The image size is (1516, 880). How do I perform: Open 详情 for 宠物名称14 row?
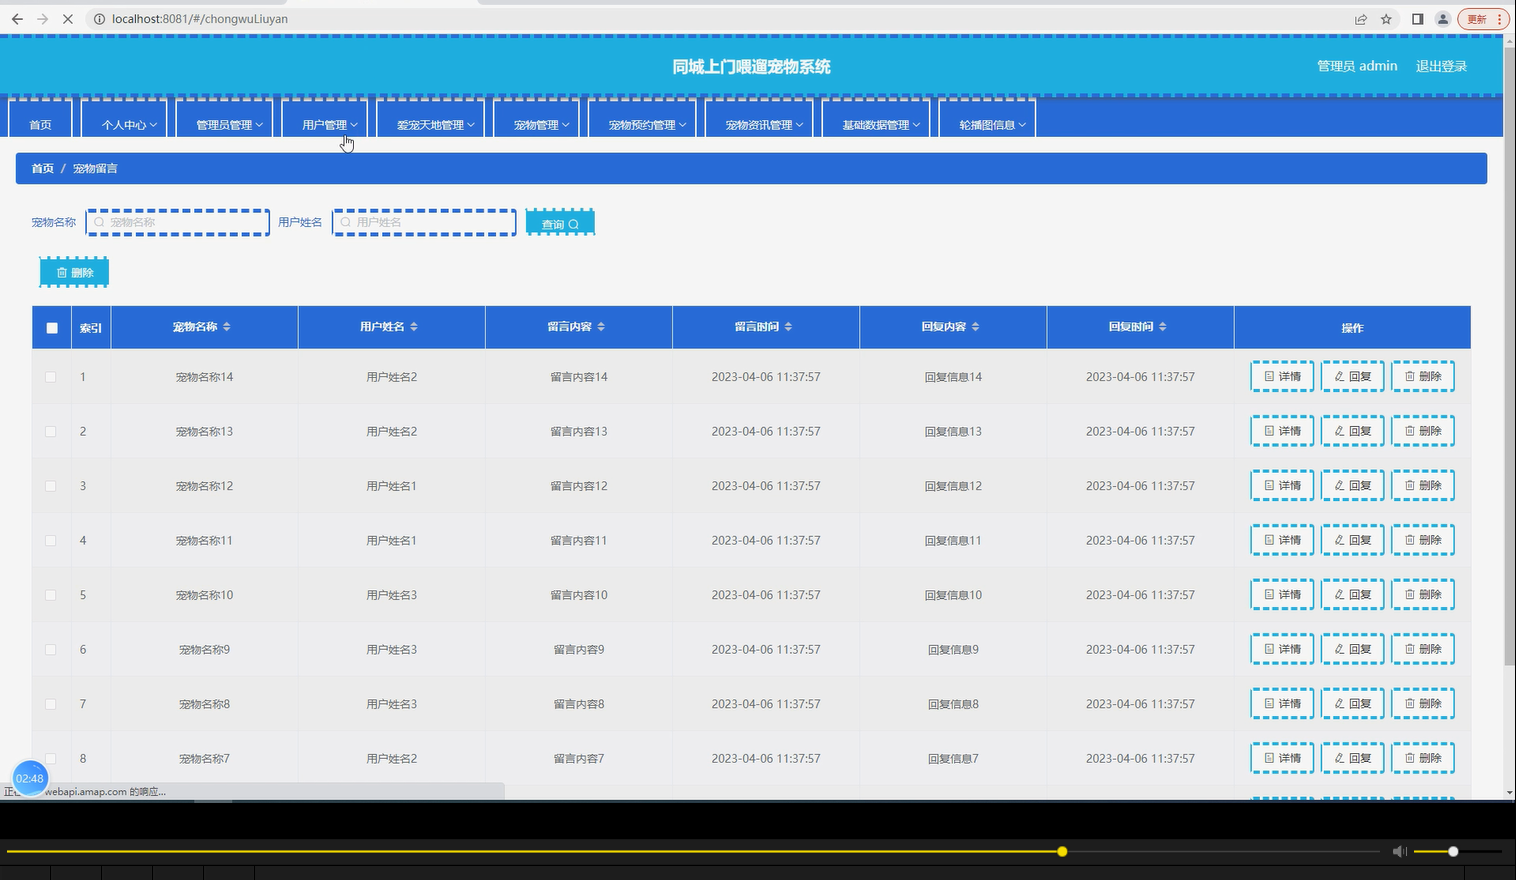[1283, 377]
